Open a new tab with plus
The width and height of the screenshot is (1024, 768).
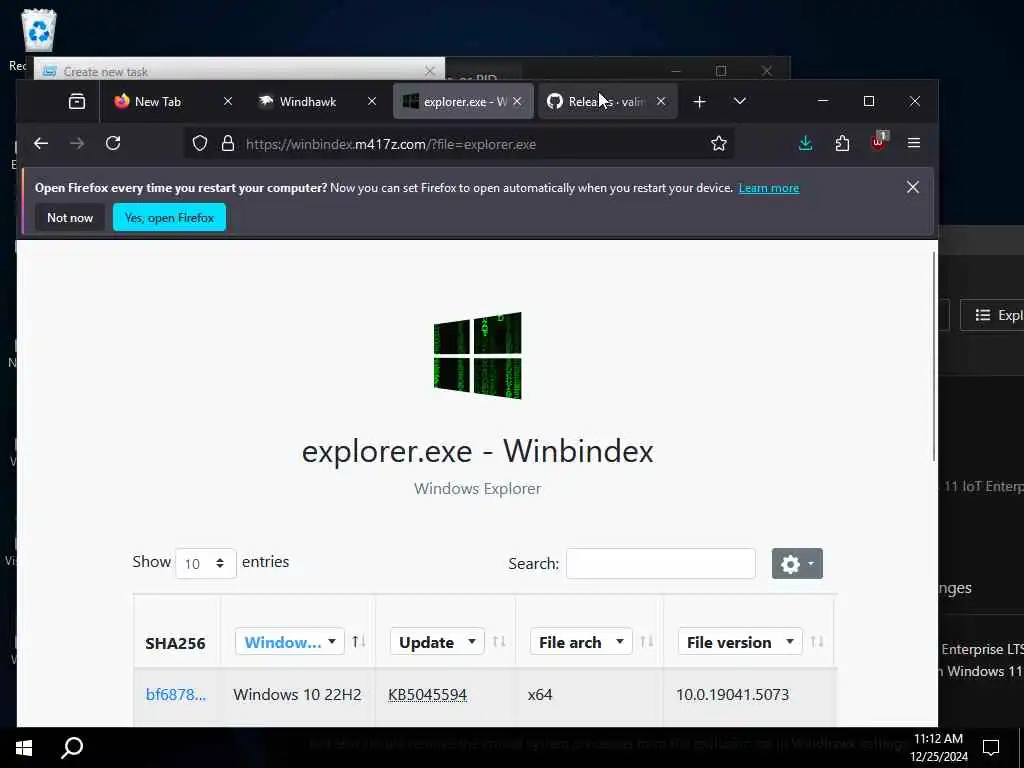point(699,102)
